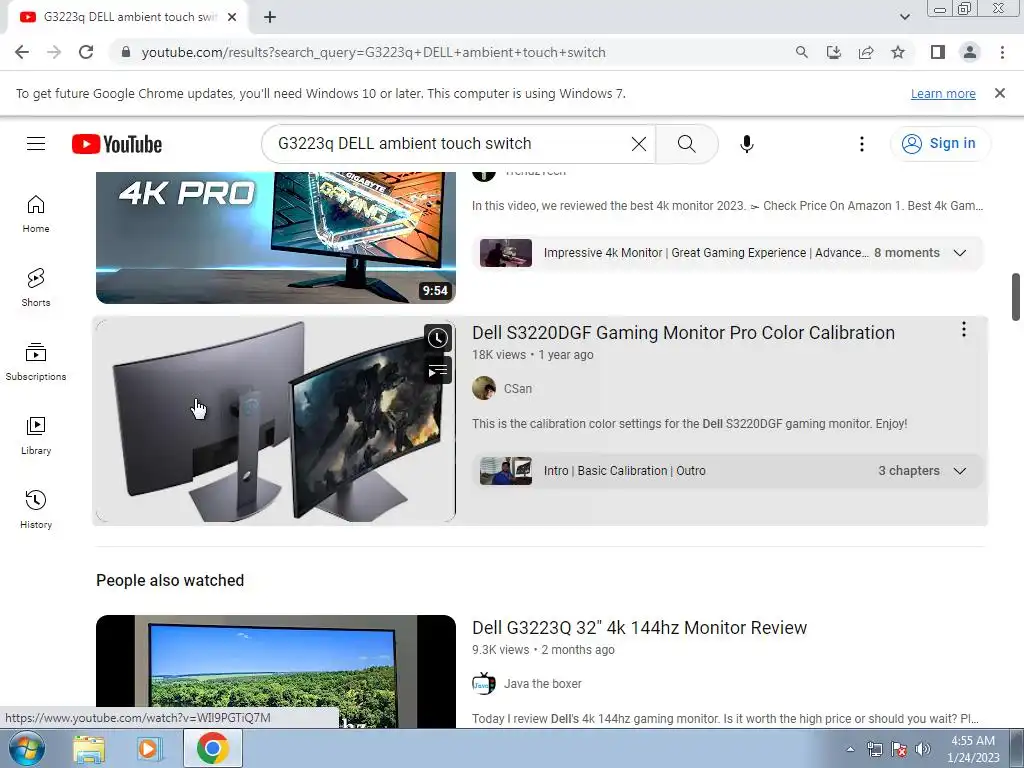1024x768 pixels.
Task: Open Library in the sidebar
Action: pos(36,436)
